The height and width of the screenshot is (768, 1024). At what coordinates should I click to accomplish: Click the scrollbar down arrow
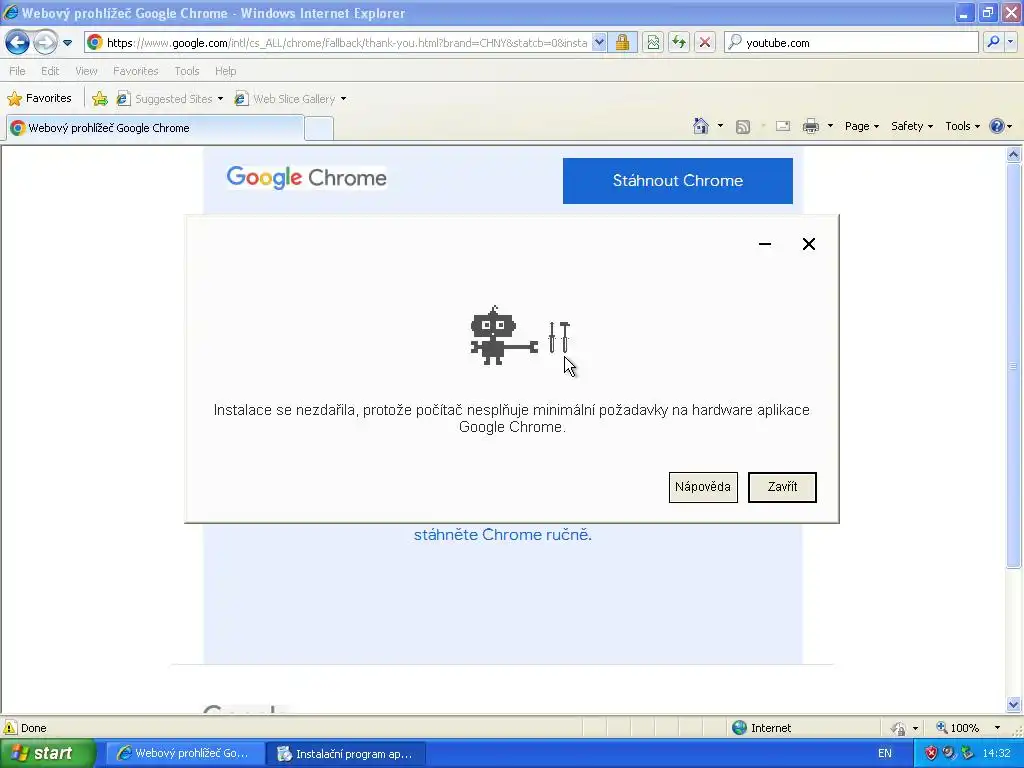[1013, 704]
